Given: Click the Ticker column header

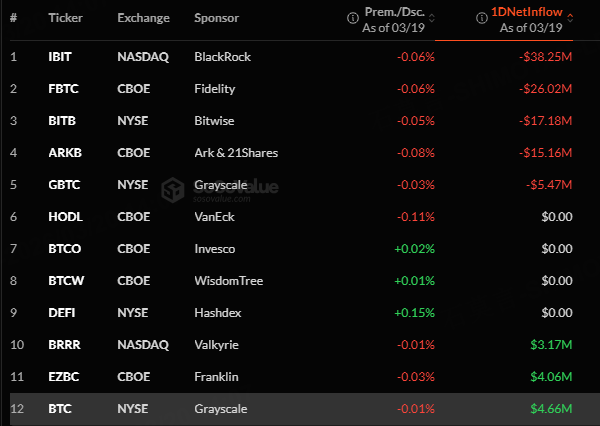Looking at the screenshot, I should click(x=64, y=18).
